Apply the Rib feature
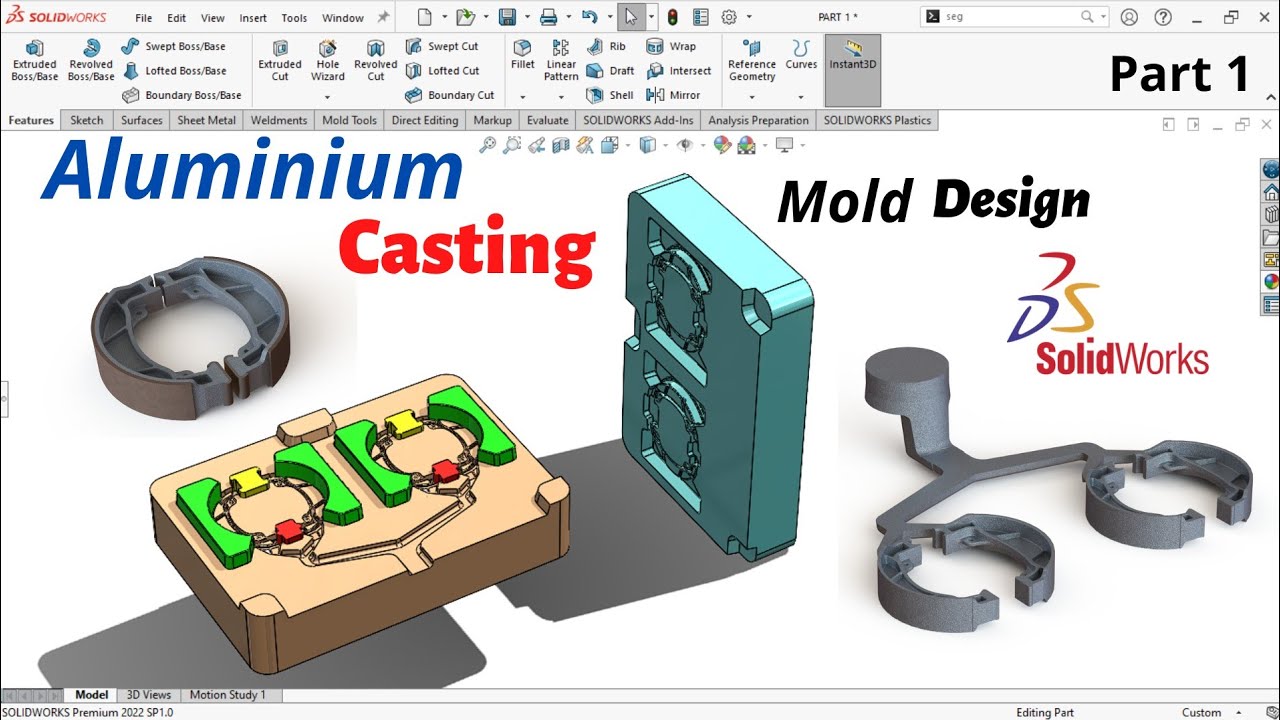 607,46
